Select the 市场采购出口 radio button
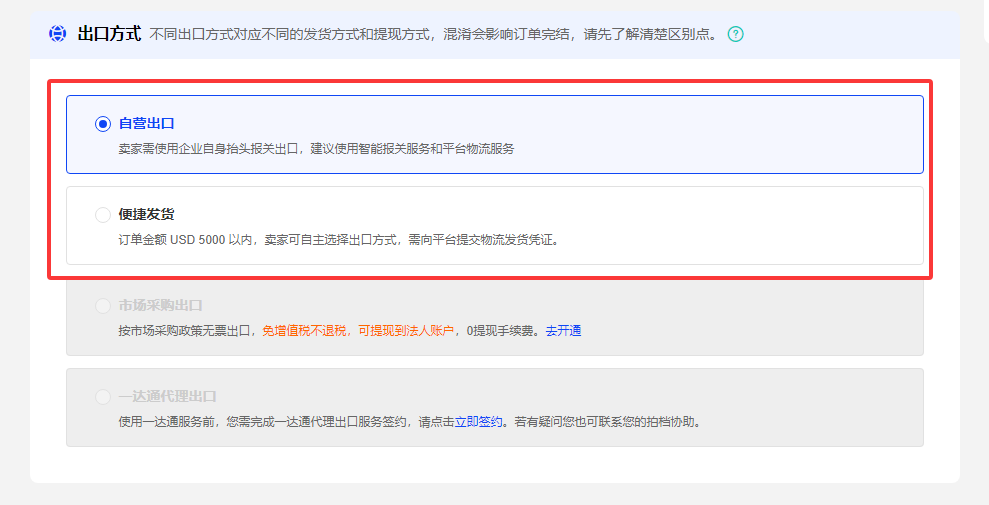 pyautogui.click(x=103, y=306)
